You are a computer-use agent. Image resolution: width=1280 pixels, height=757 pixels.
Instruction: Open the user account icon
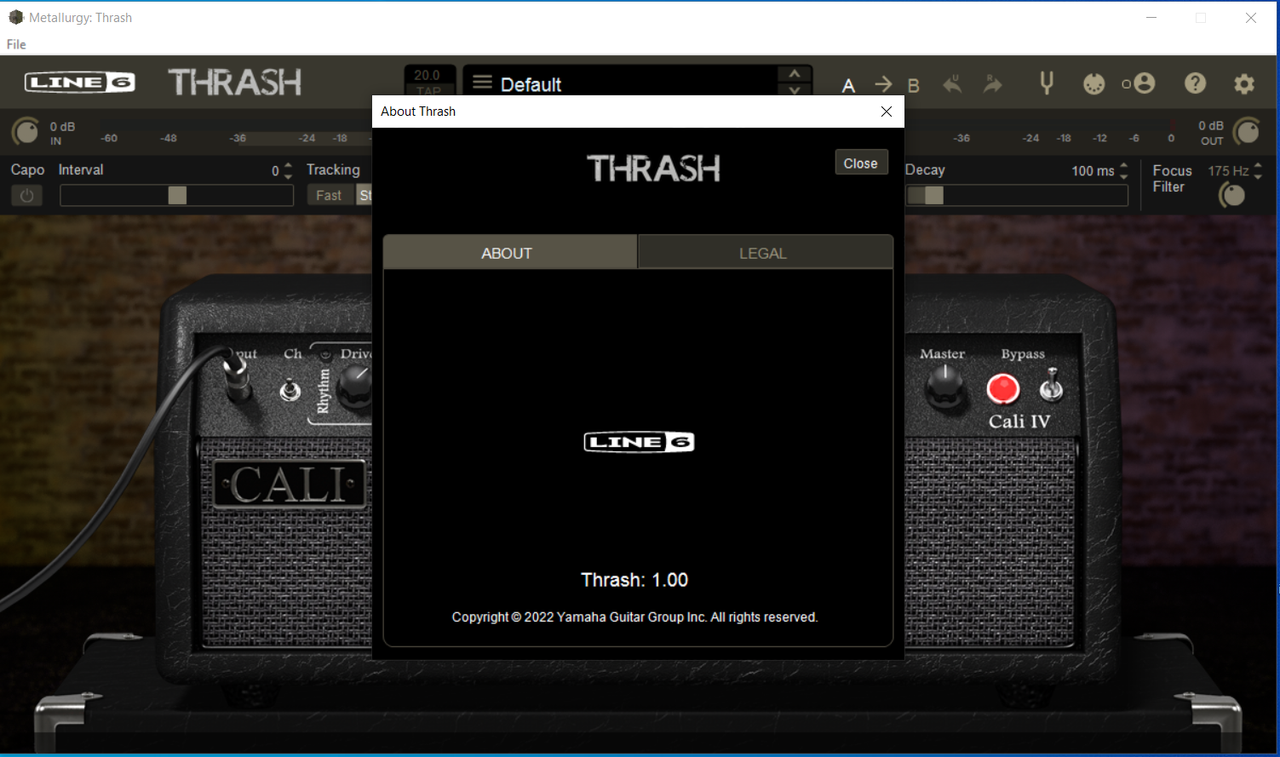click(x=1143, y=83)
